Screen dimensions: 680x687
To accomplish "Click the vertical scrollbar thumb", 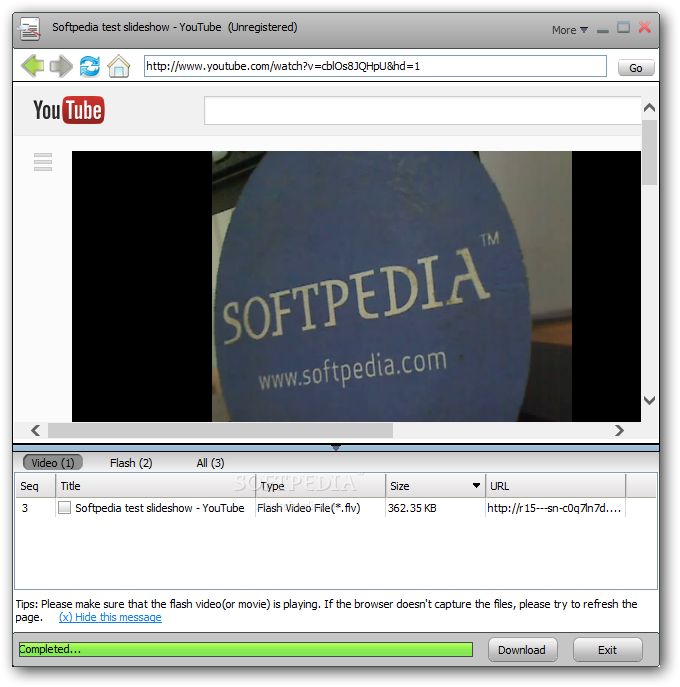I will [x=649, y=152].
